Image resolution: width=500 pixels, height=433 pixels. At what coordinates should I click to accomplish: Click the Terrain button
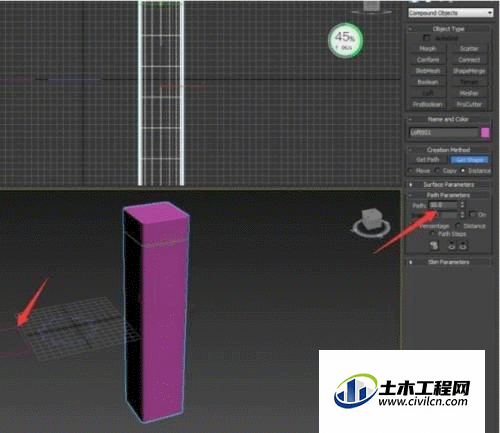click(x=469, y=82)
